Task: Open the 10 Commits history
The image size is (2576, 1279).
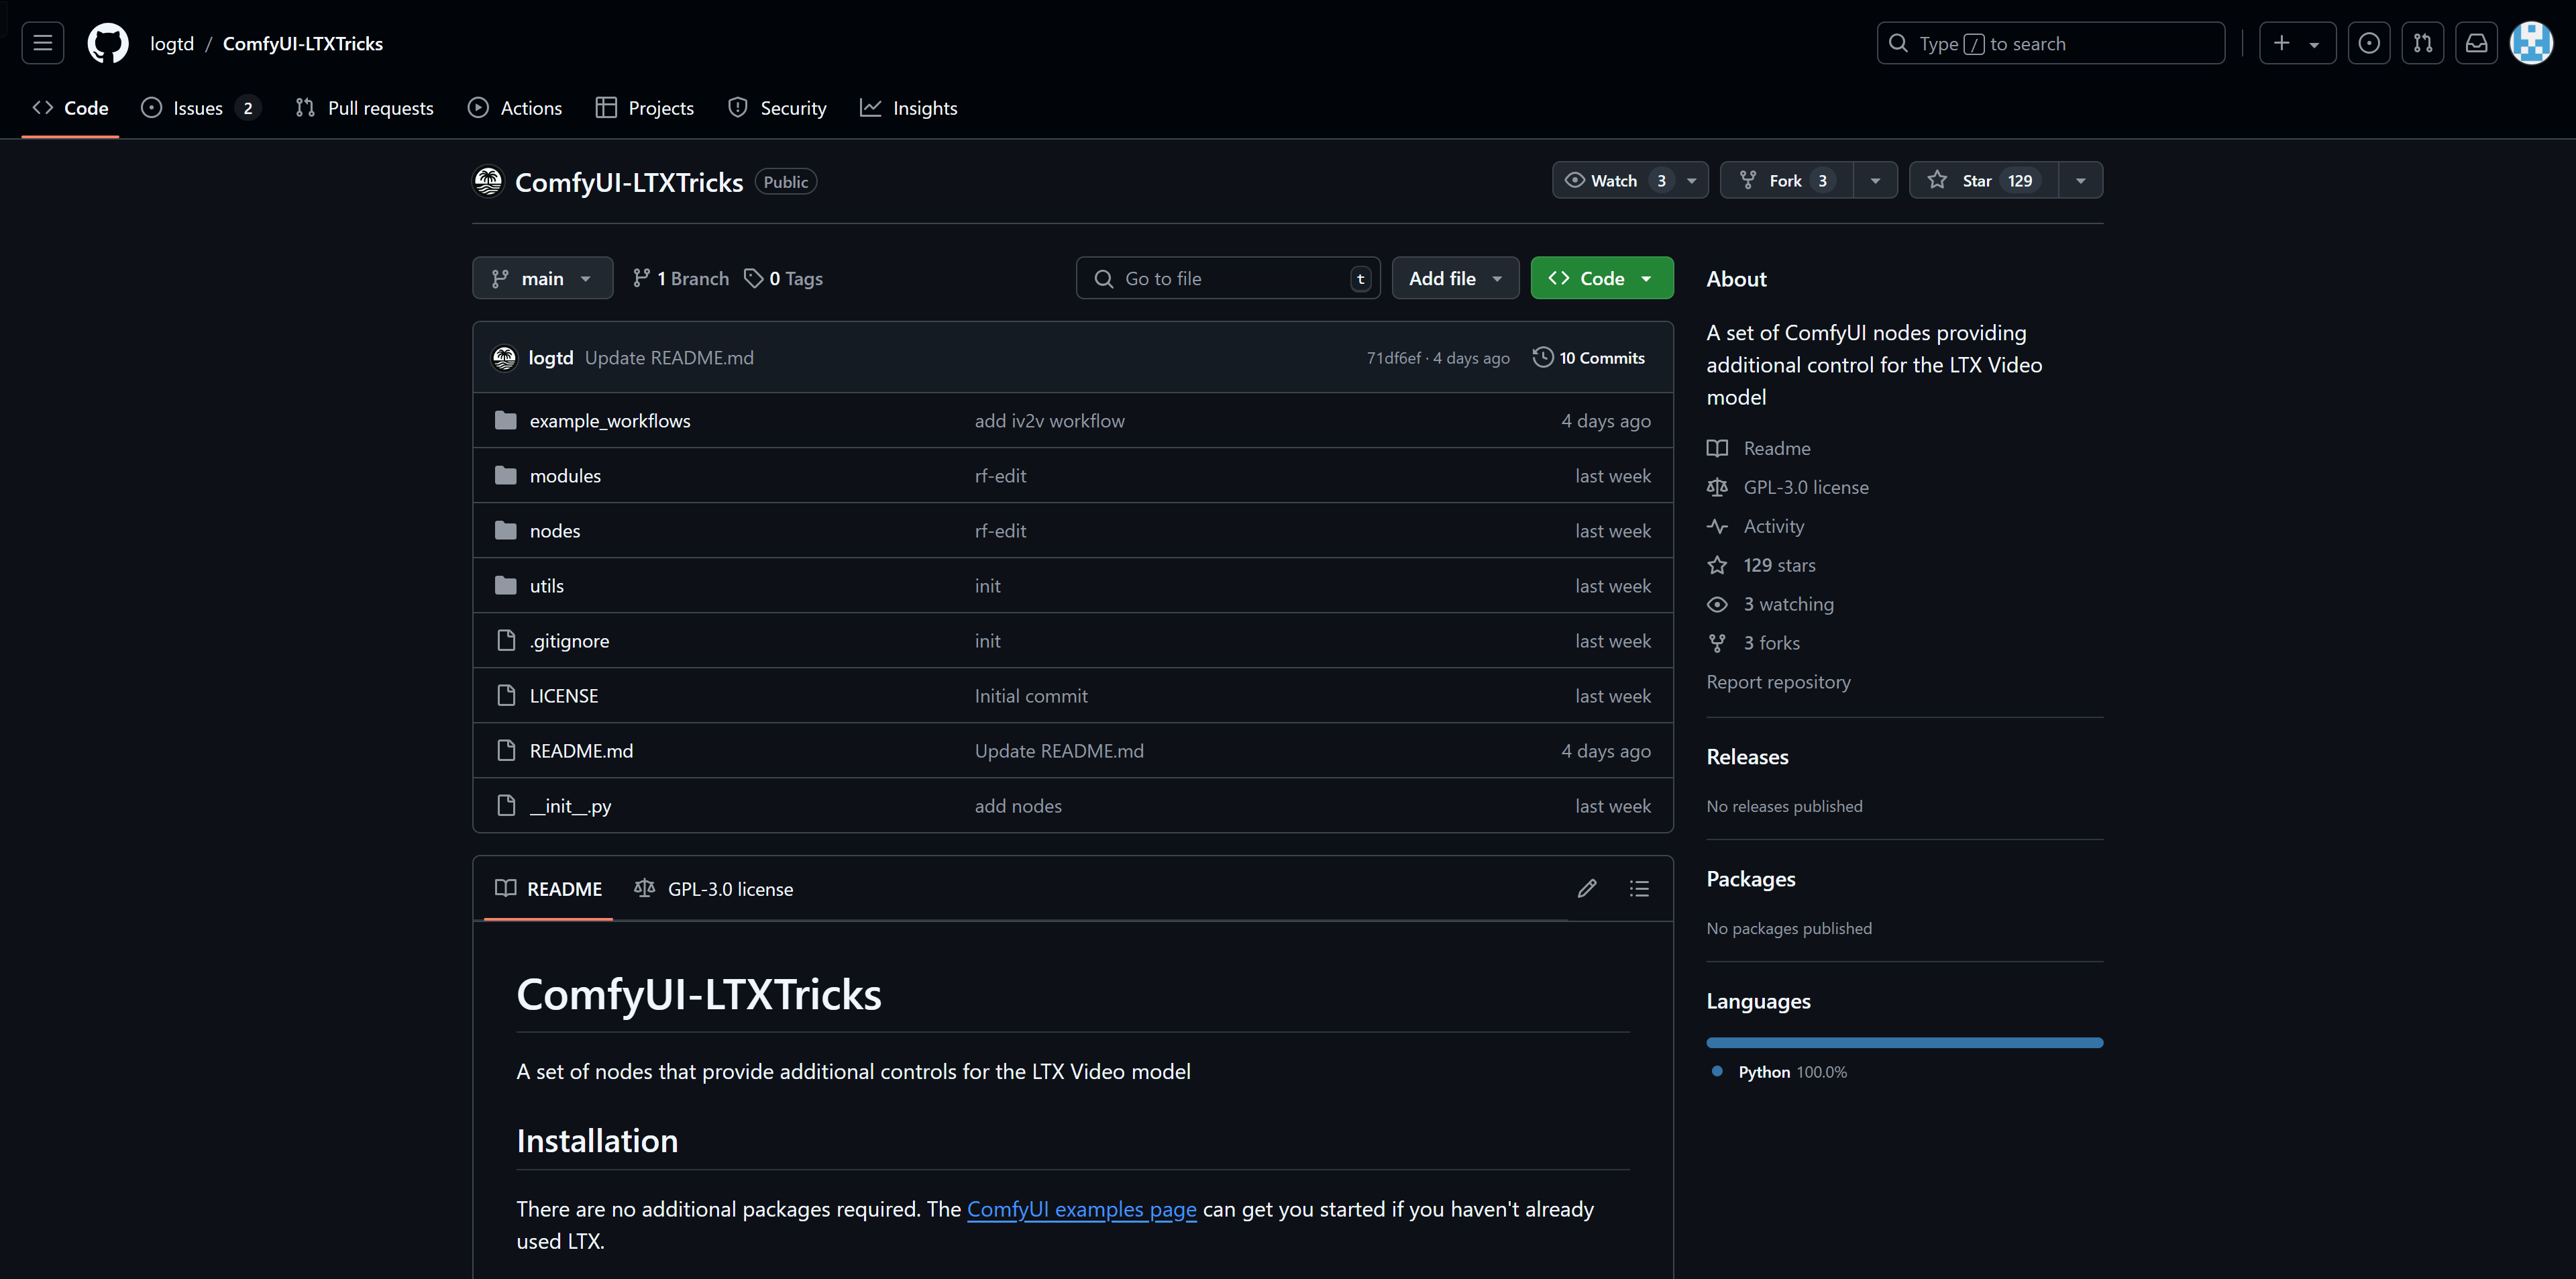Action: [1588, 358]
